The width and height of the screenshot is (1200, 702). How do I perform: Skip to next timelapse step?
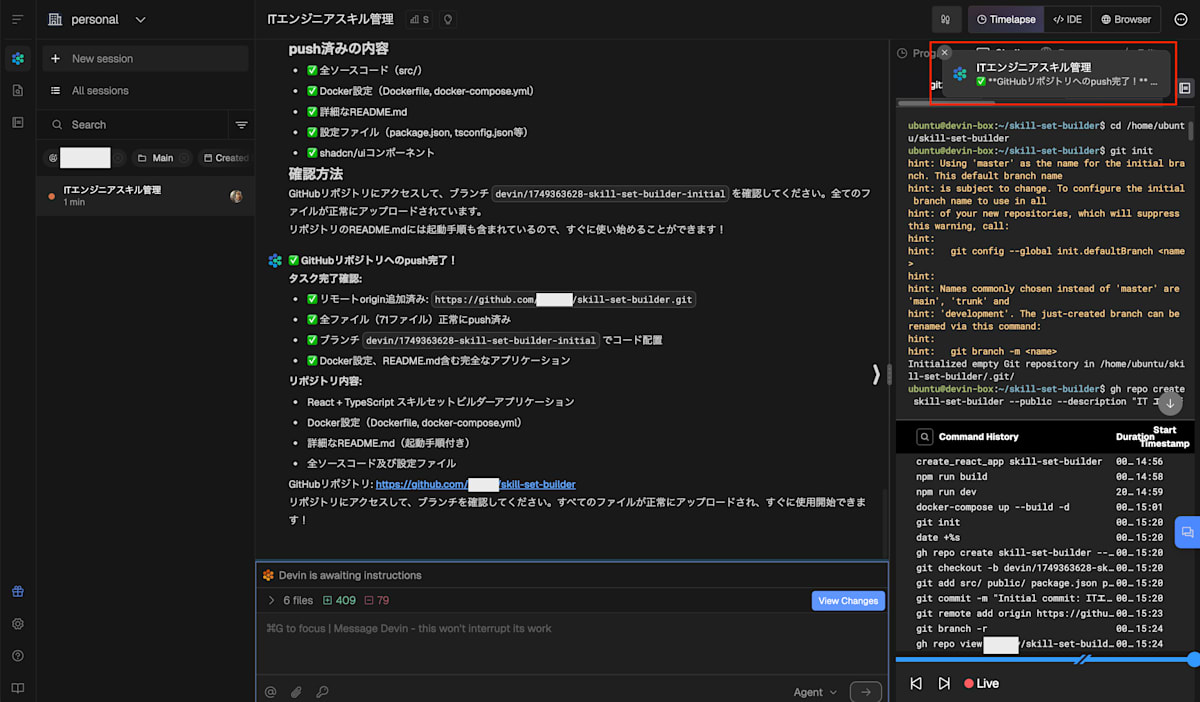[944, 684]
